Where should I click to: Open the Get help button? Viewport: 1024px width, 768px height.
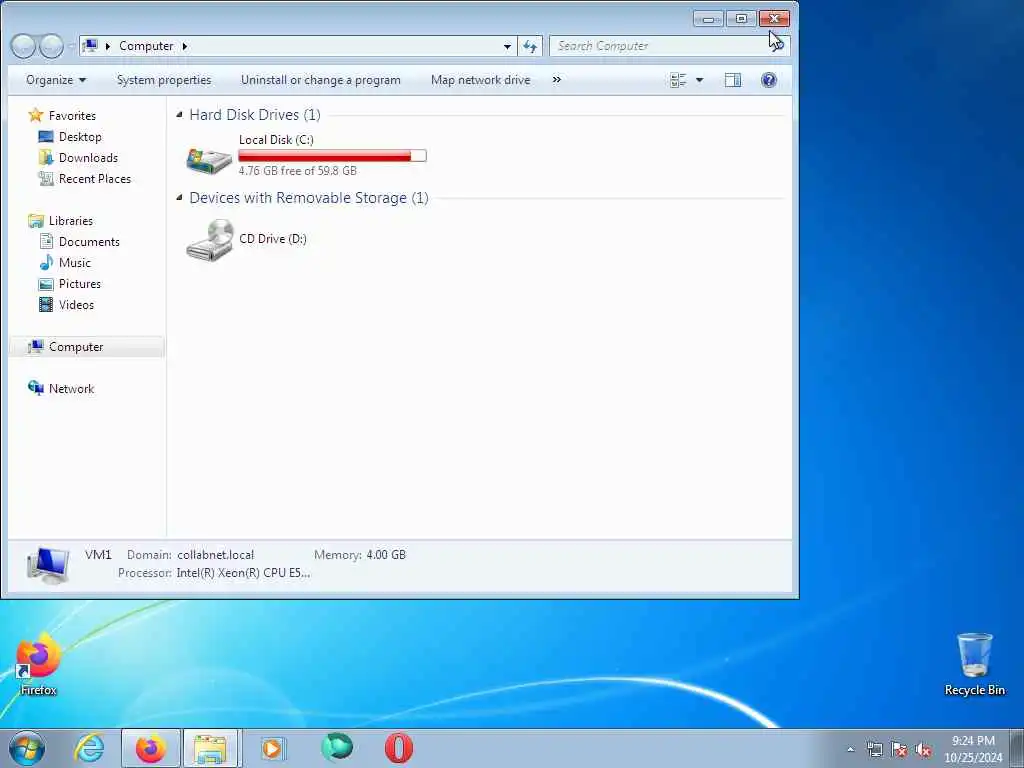[769, 80]
